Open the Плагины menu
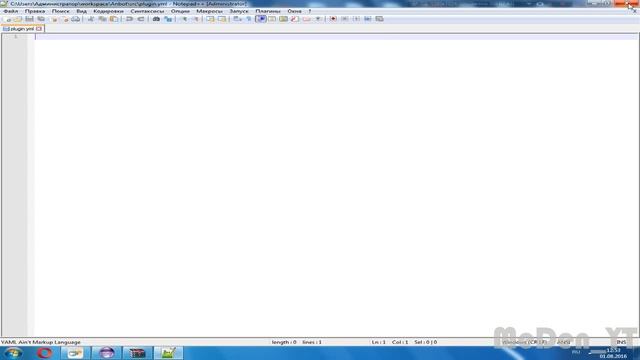The height and width of the screenshot is (360, 640). point(268,11)
